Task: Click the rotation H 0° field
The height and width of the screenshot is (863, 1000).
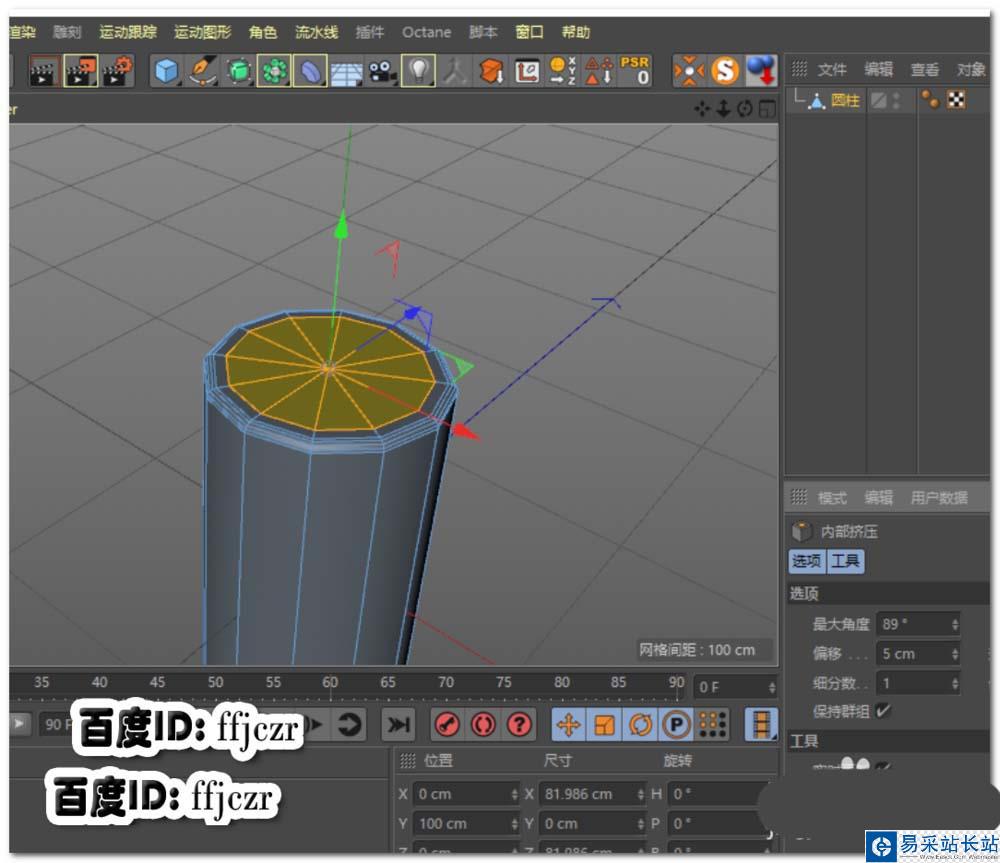Action: pos(715,794)
